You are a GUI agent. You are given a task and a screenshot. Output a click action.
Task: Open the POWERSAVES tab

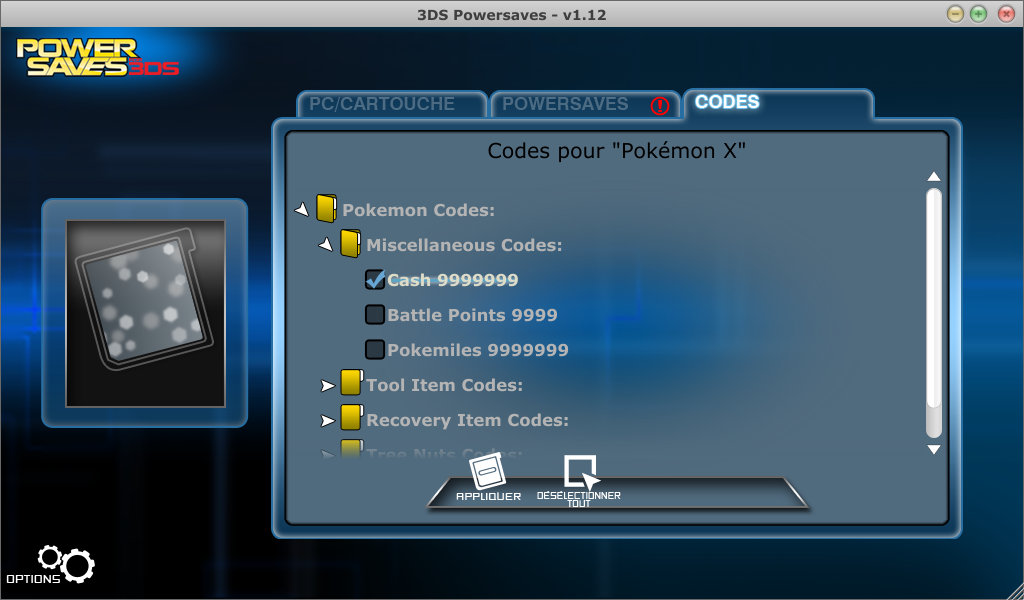tap(585, 104)
